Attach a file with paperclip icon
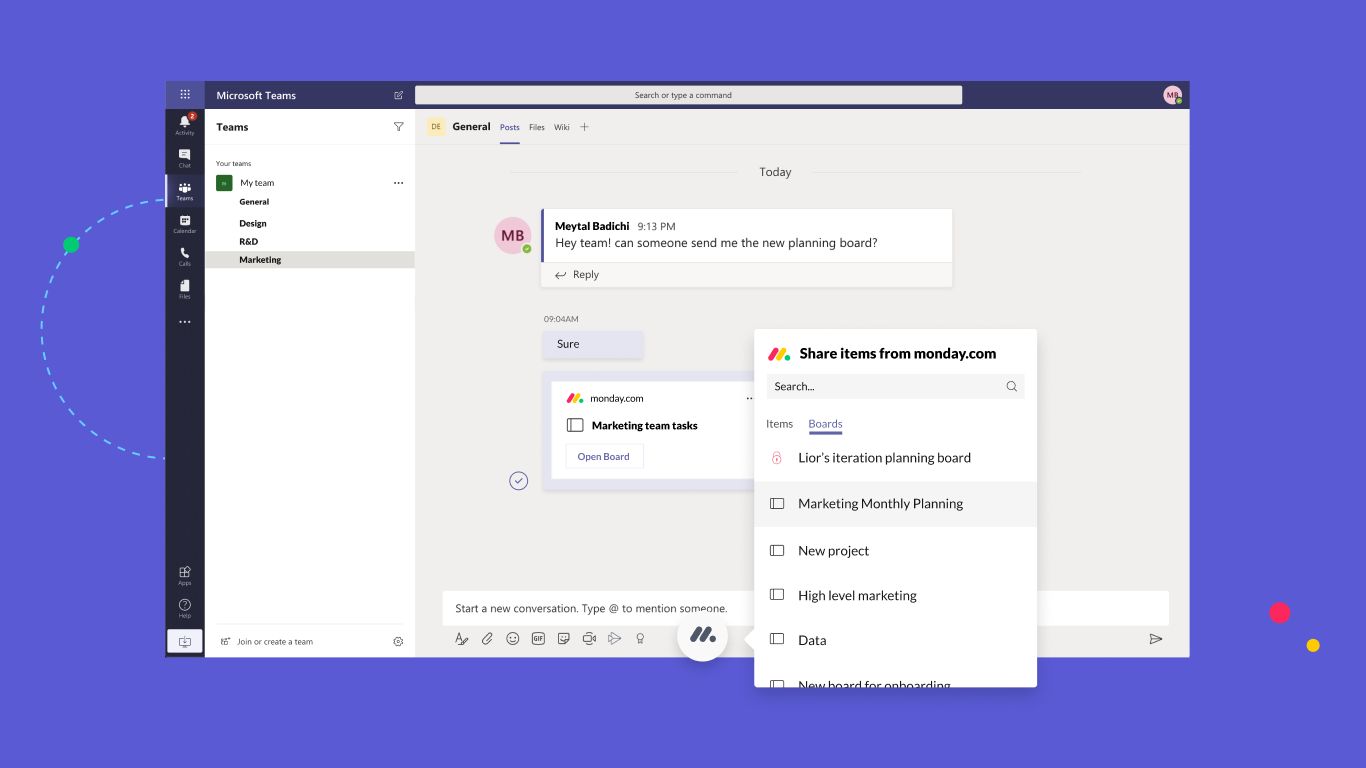 pyautogui.click(x=487, y=638)
